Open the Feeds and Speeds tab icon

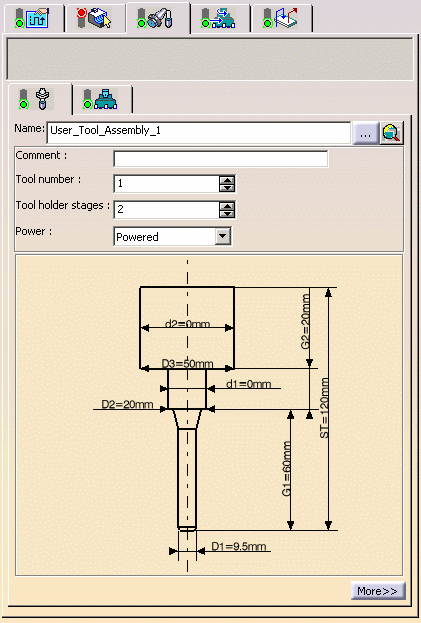(219, 18)
